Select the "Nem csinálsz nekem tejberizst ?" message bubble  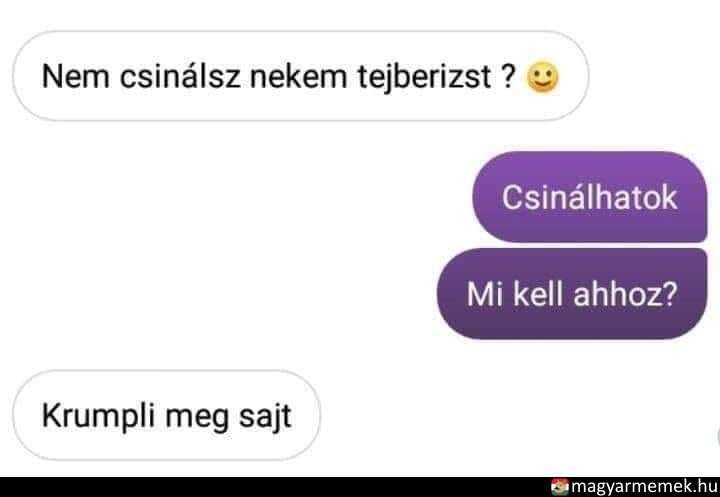301,76
